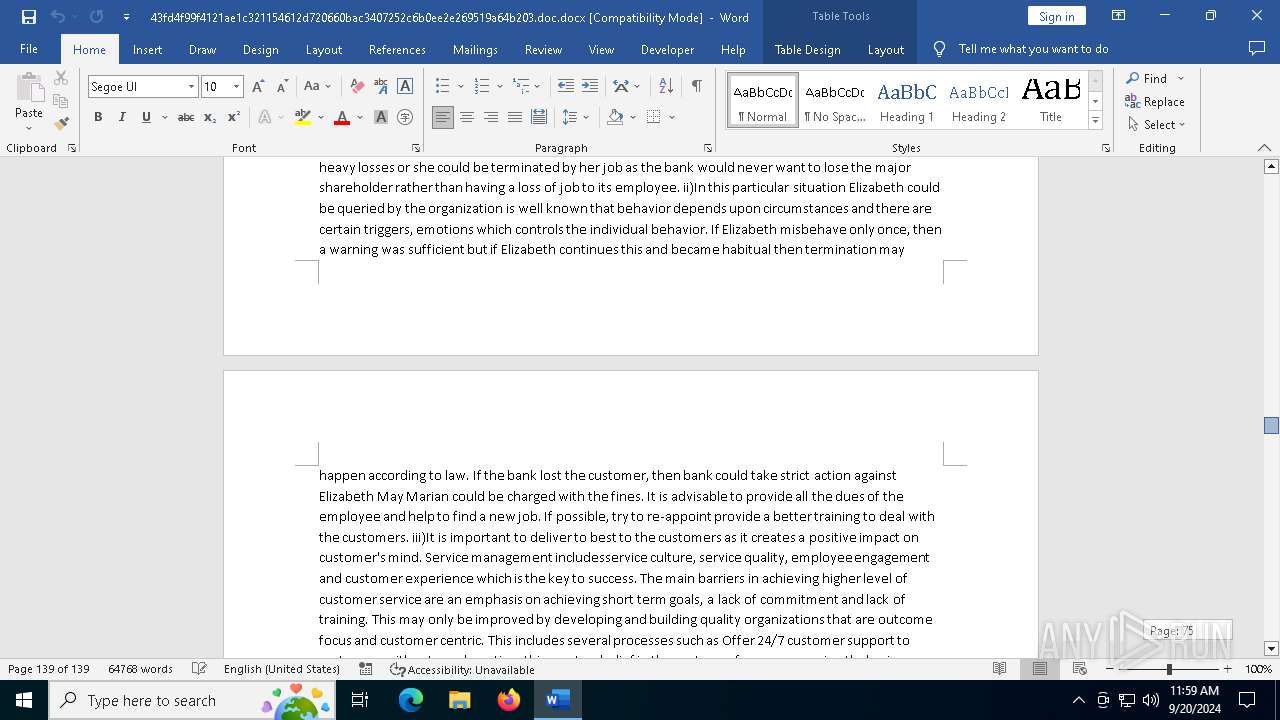Apply superscript formatting
Image resolution: width=1280 pixels, height=720 pixels.
(234, 117)
